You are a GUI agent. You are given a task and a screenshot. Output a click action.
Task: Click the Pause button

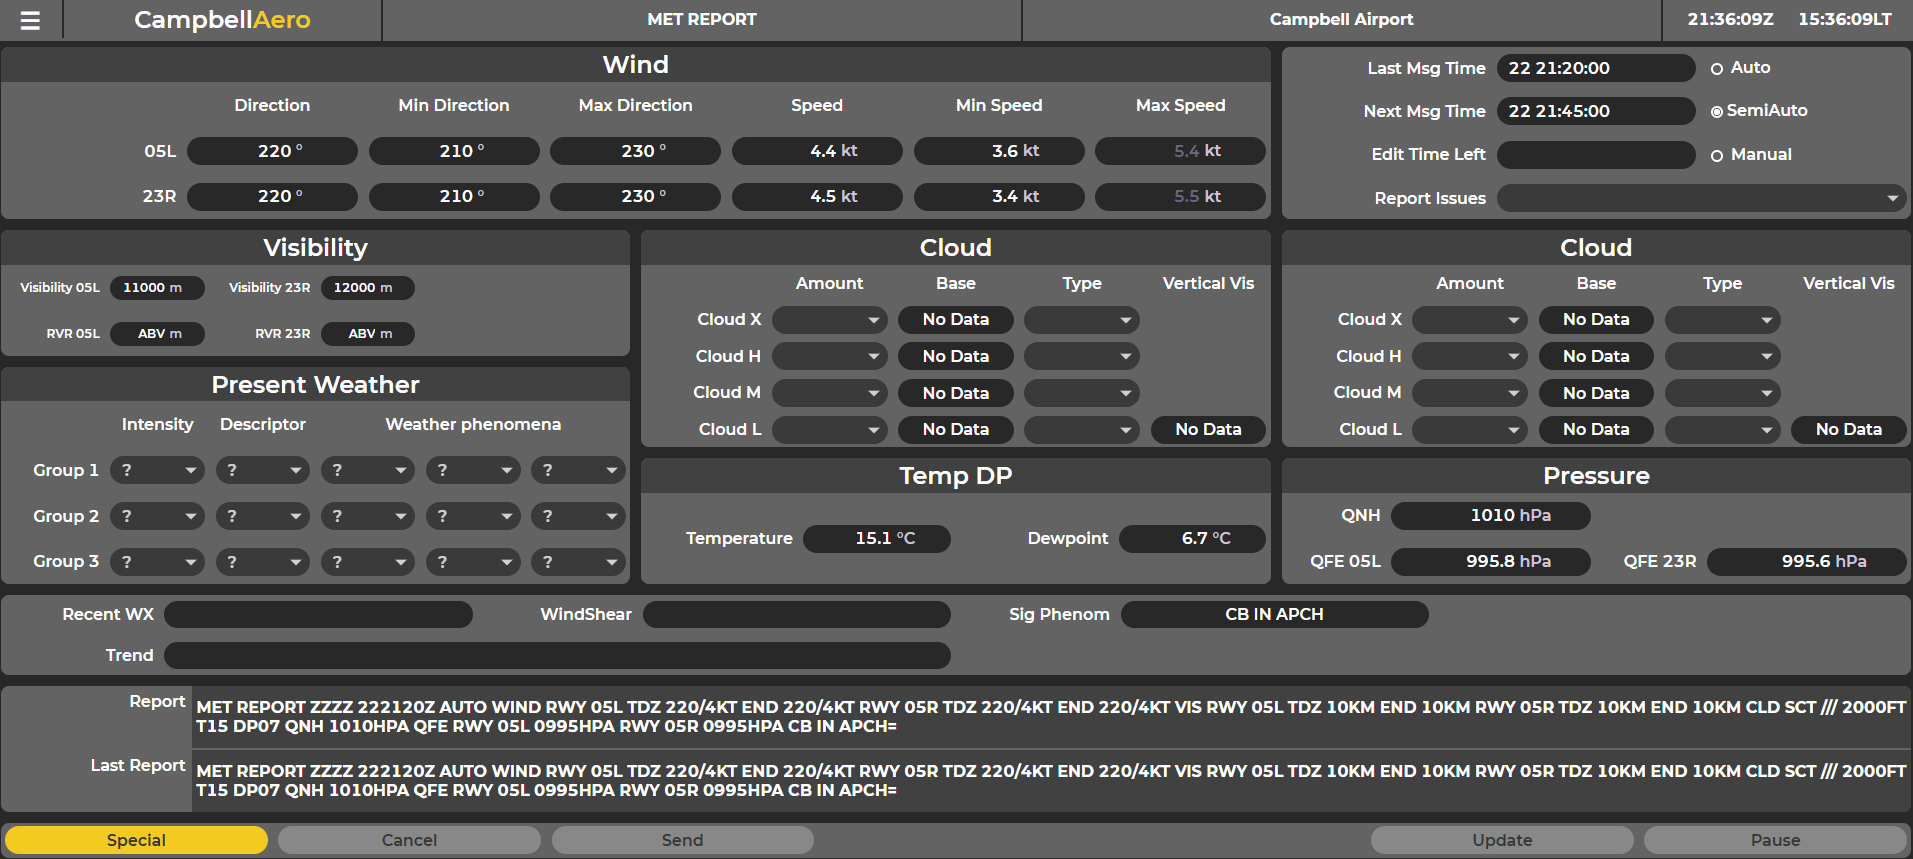1775,840
